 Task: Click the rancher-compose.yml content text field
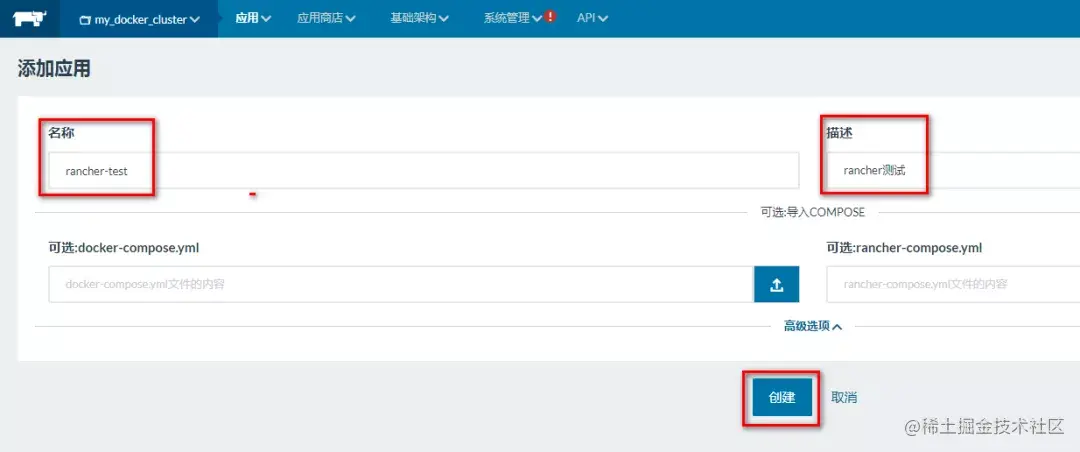coord(953,284)
